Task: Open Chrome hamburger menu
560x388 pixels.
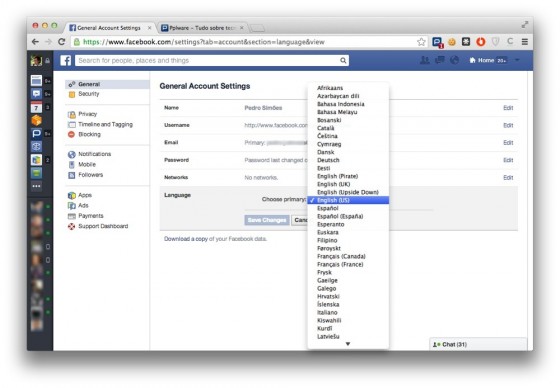Action: (x=525, y=42)
